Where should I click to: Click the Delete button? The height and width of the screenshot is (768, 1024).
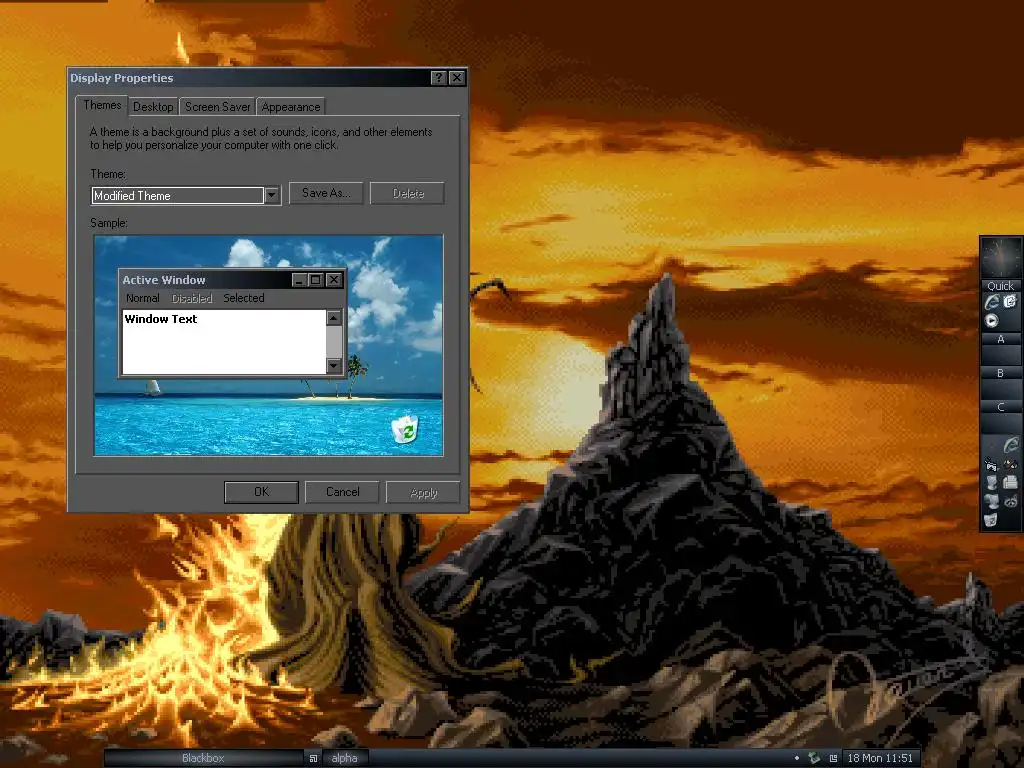(x=408, y=193)
